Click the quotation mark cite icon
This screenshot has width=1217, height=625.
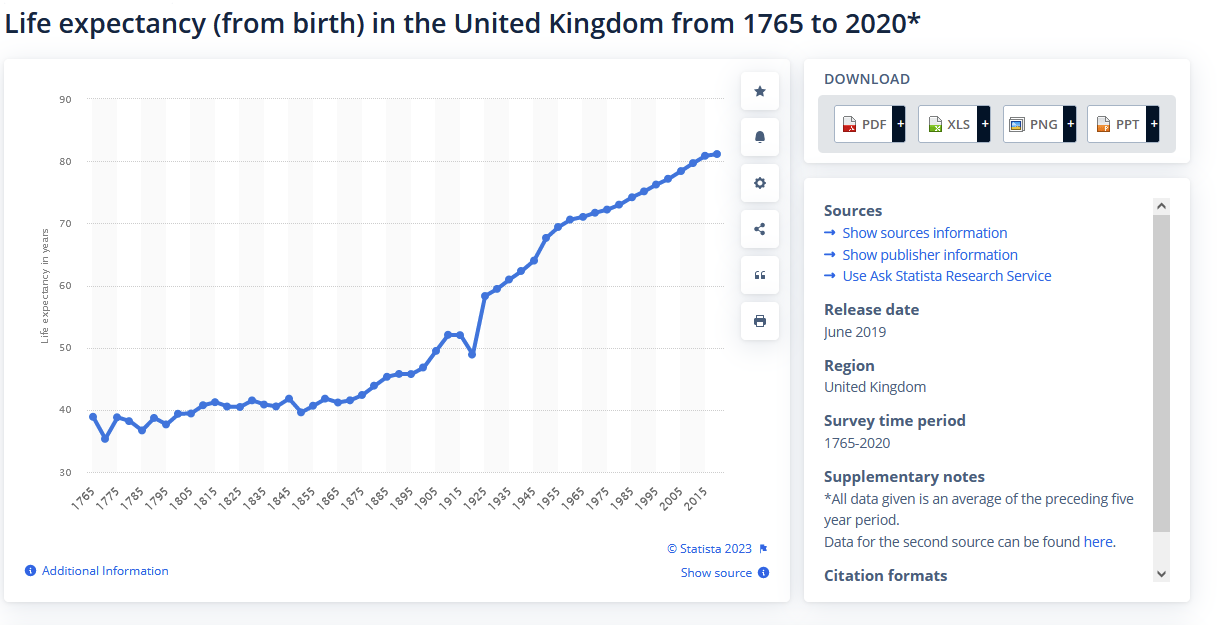(760, 275)
